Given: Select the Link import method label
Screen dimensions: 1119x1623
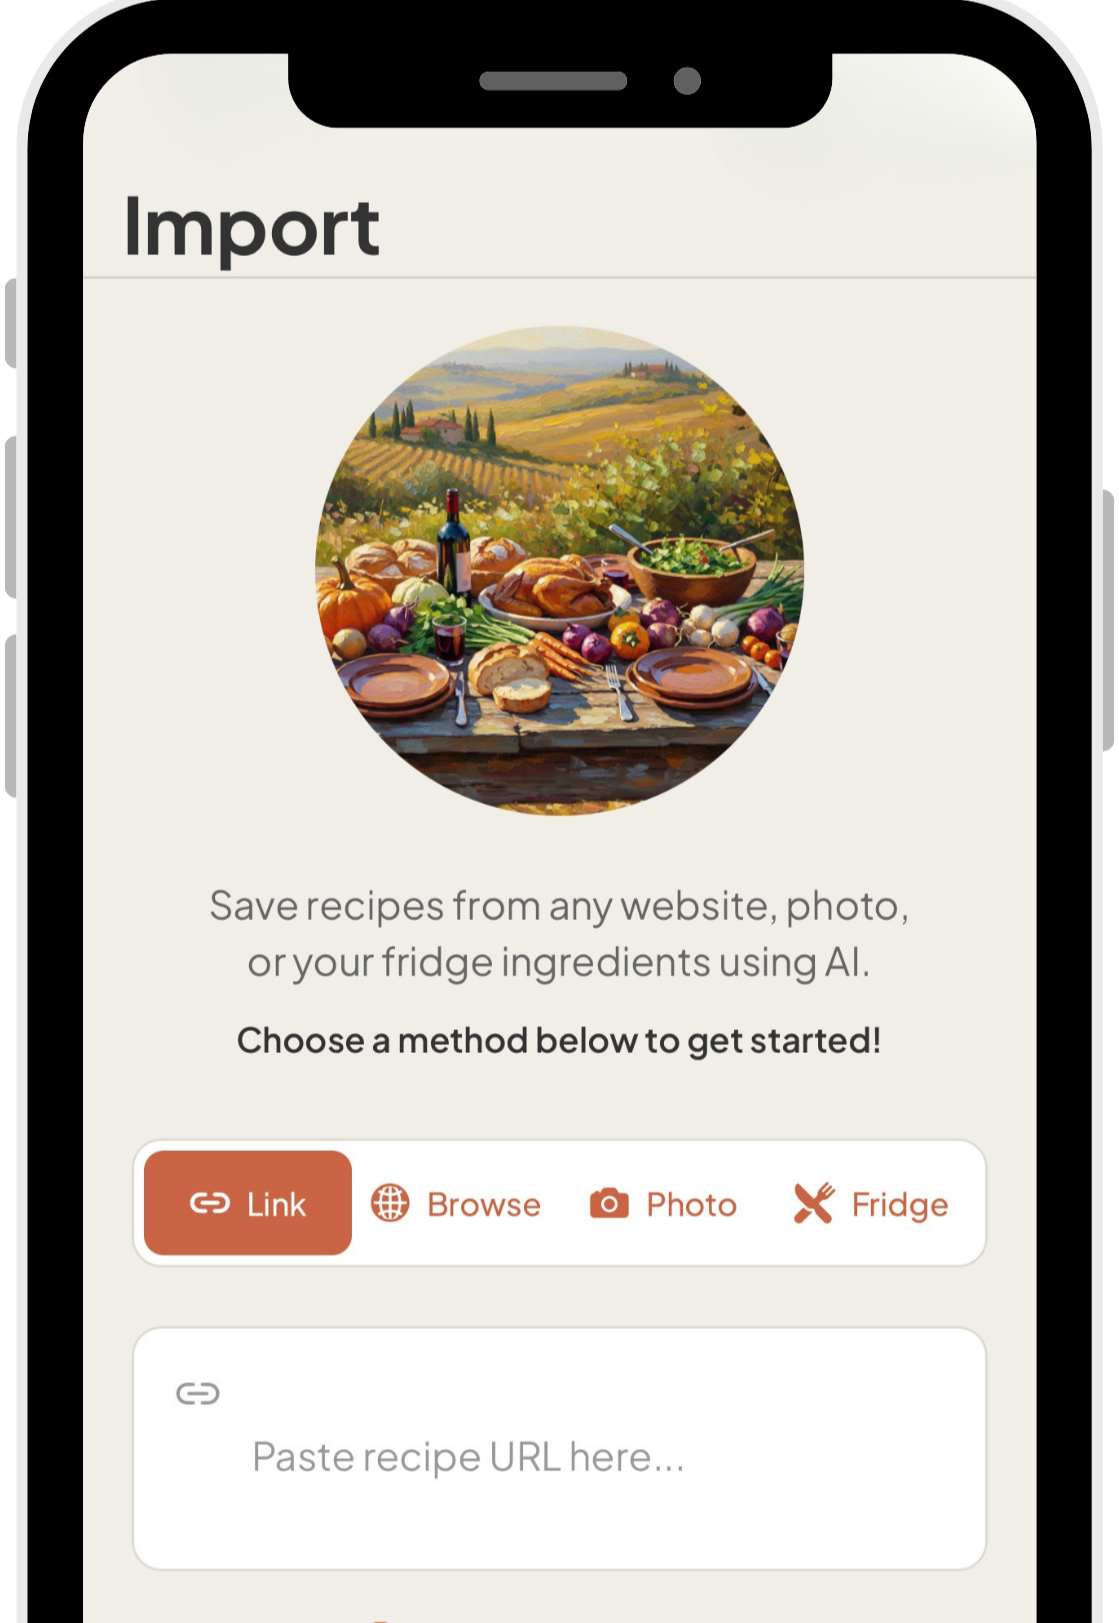Looking at the screenshot, I should [x=276, y=1205].
